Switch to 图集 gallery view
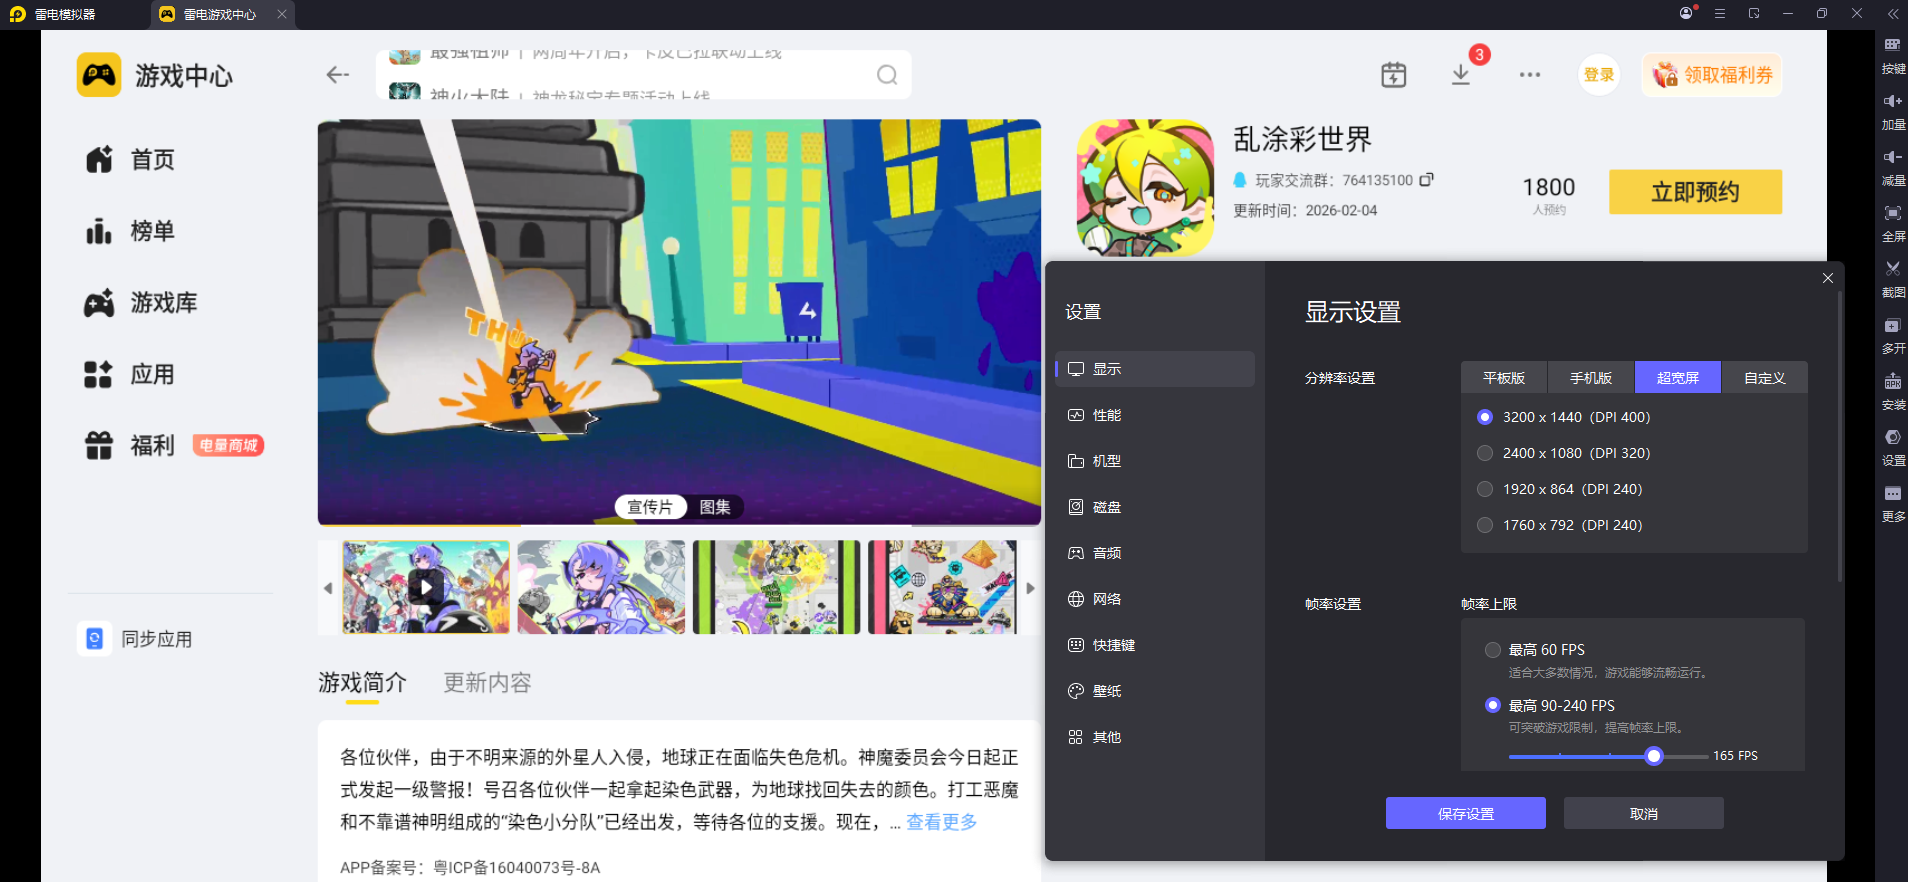Screen dimensions: 1908x882 point(715,507)
